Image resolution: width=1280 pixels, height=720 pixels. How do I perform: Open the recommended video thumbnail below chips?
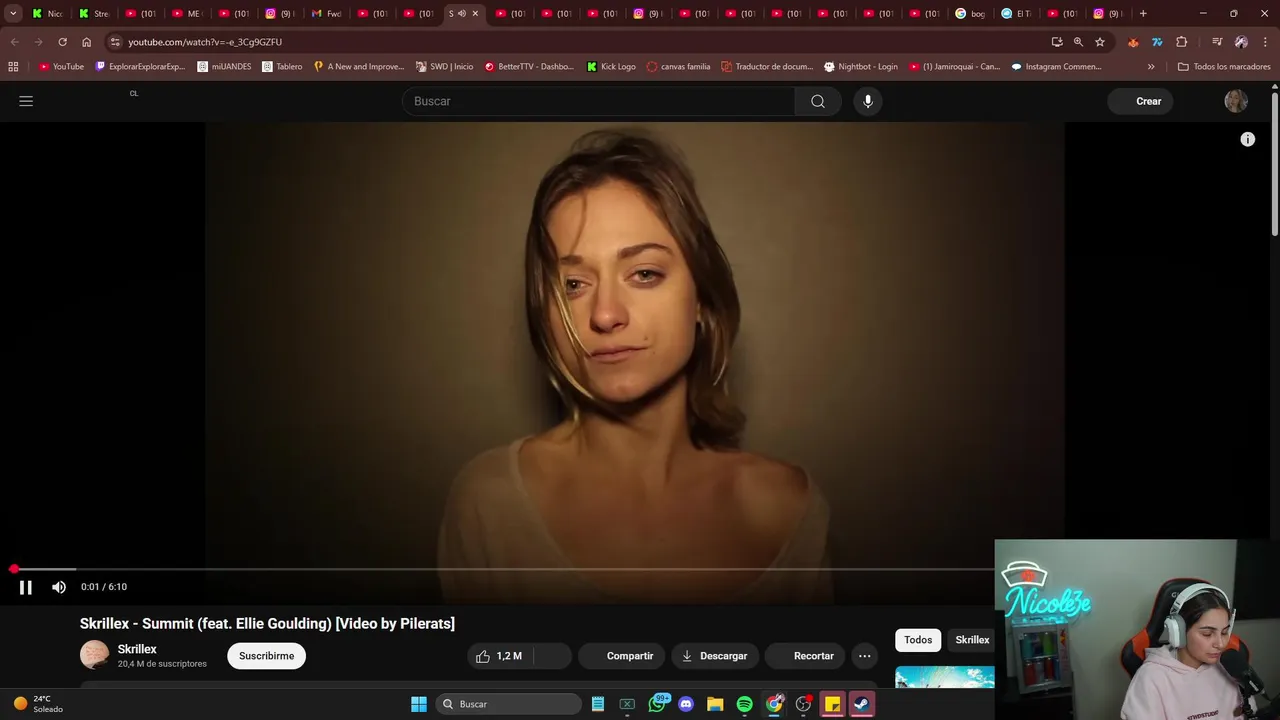pyautogui.click(x=945, y=677)
